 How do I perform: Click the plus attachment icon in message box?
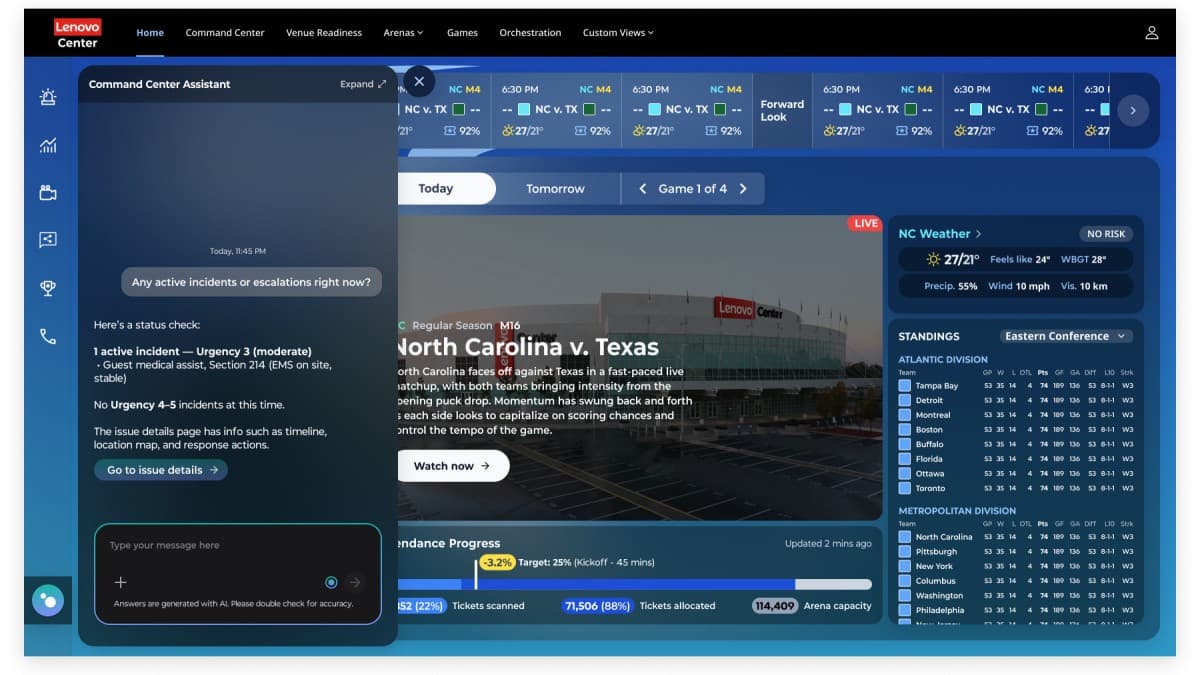point(120,582)
